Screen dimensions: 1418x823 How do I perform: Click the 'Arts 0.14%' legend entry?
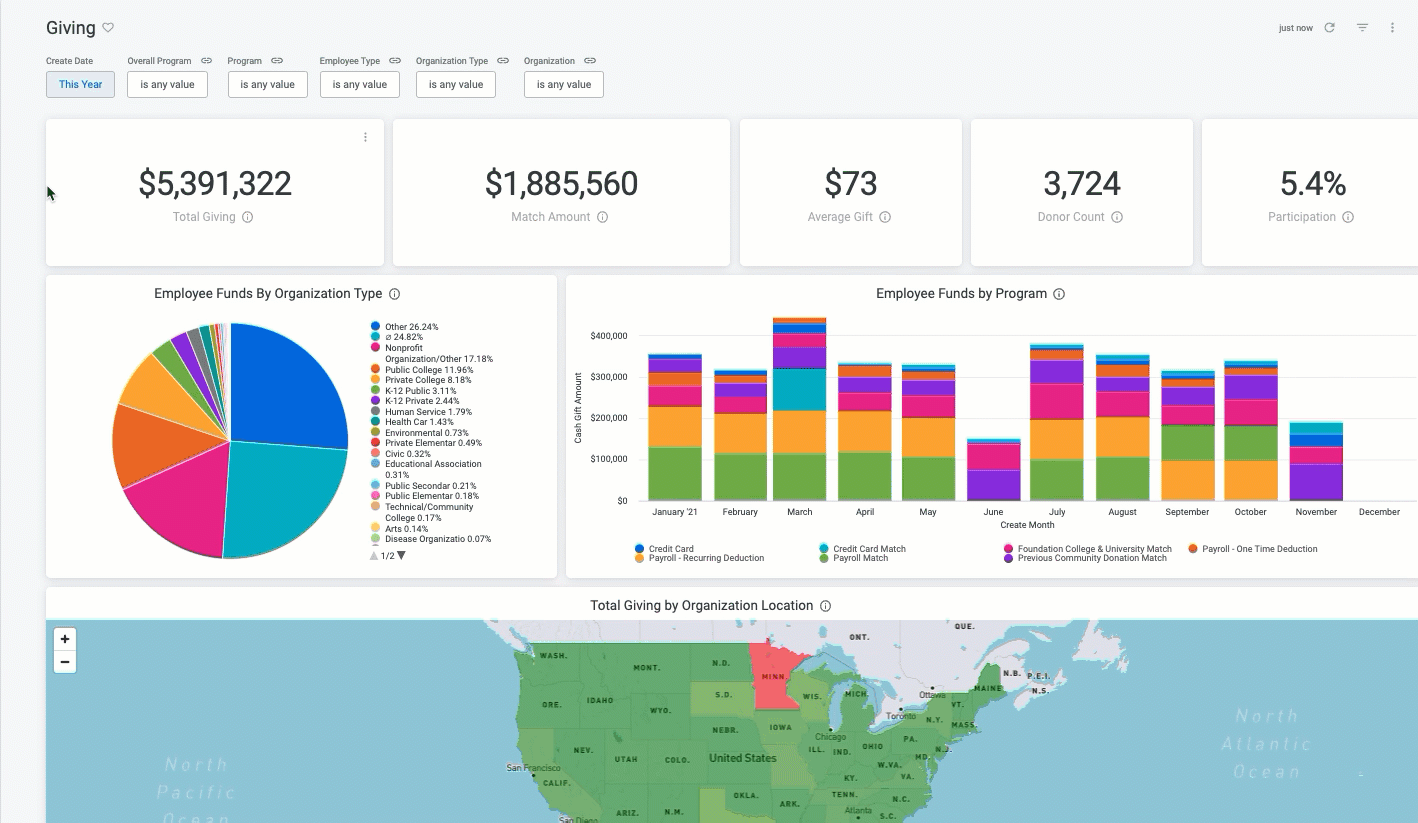399,528
